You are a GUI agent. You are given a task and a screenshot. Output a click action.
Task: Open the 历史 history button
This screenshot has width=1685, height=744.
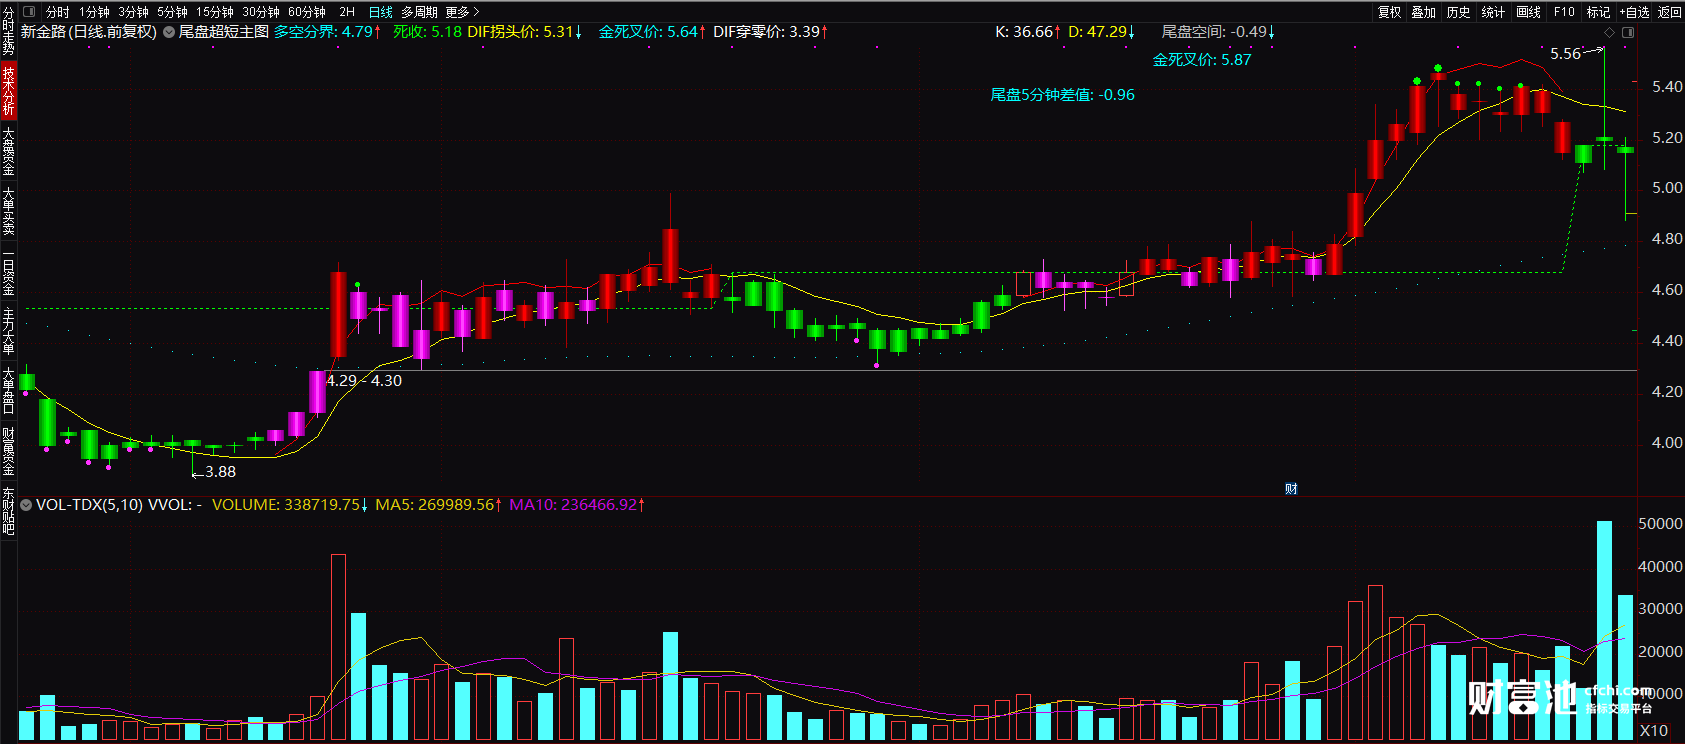click(1459, 12)
